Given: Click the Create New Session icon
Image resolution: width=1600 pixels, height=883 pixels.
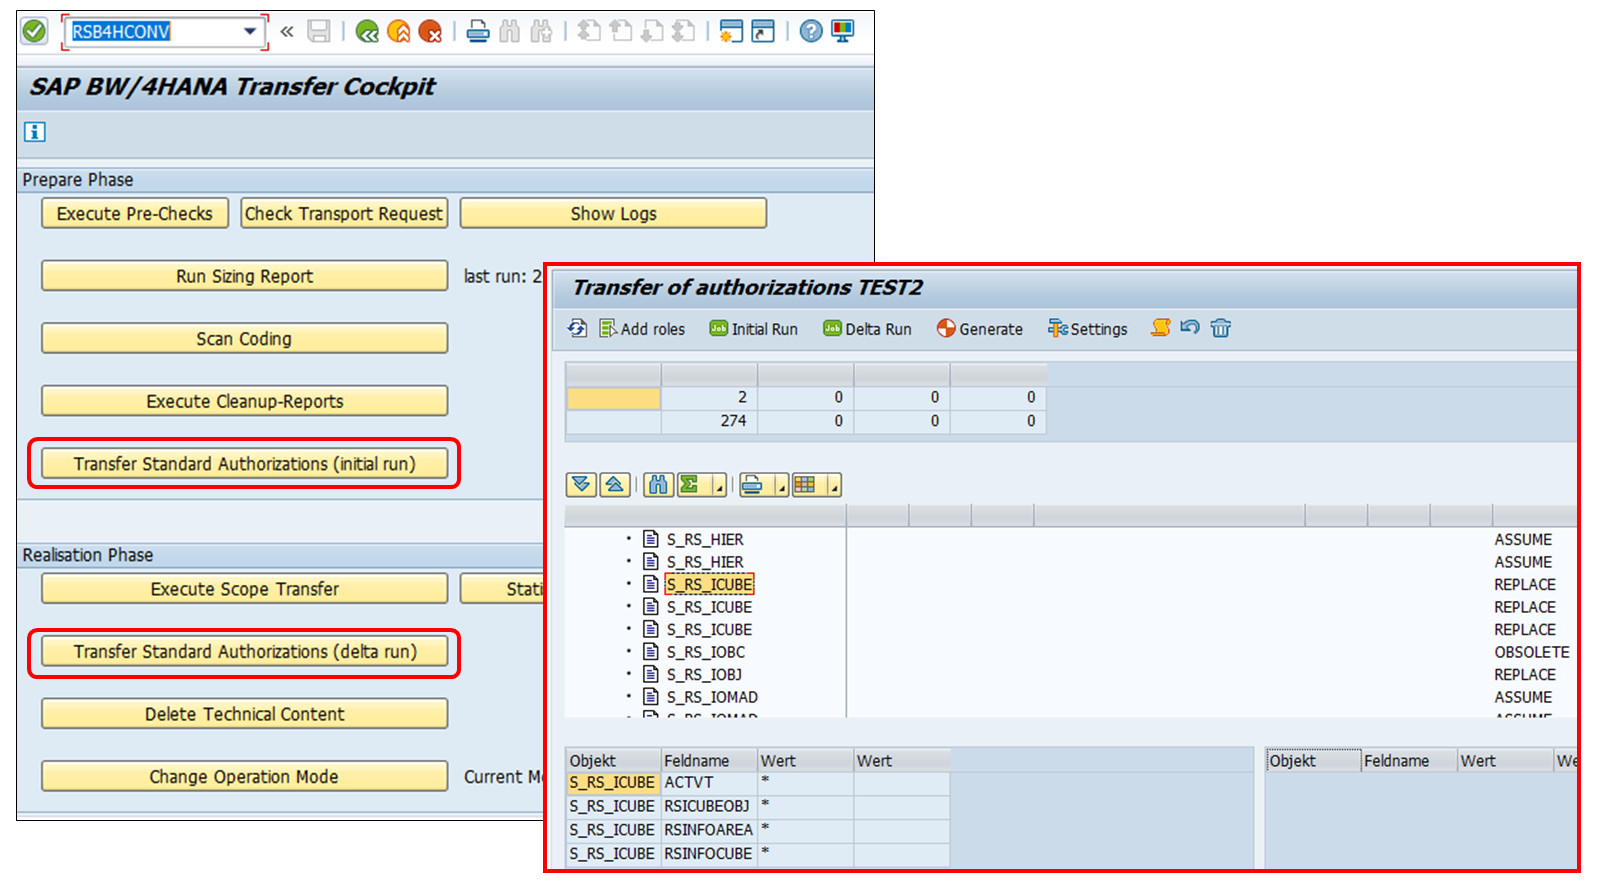Looking at the screenshot, I should click(x=732, y=31).
